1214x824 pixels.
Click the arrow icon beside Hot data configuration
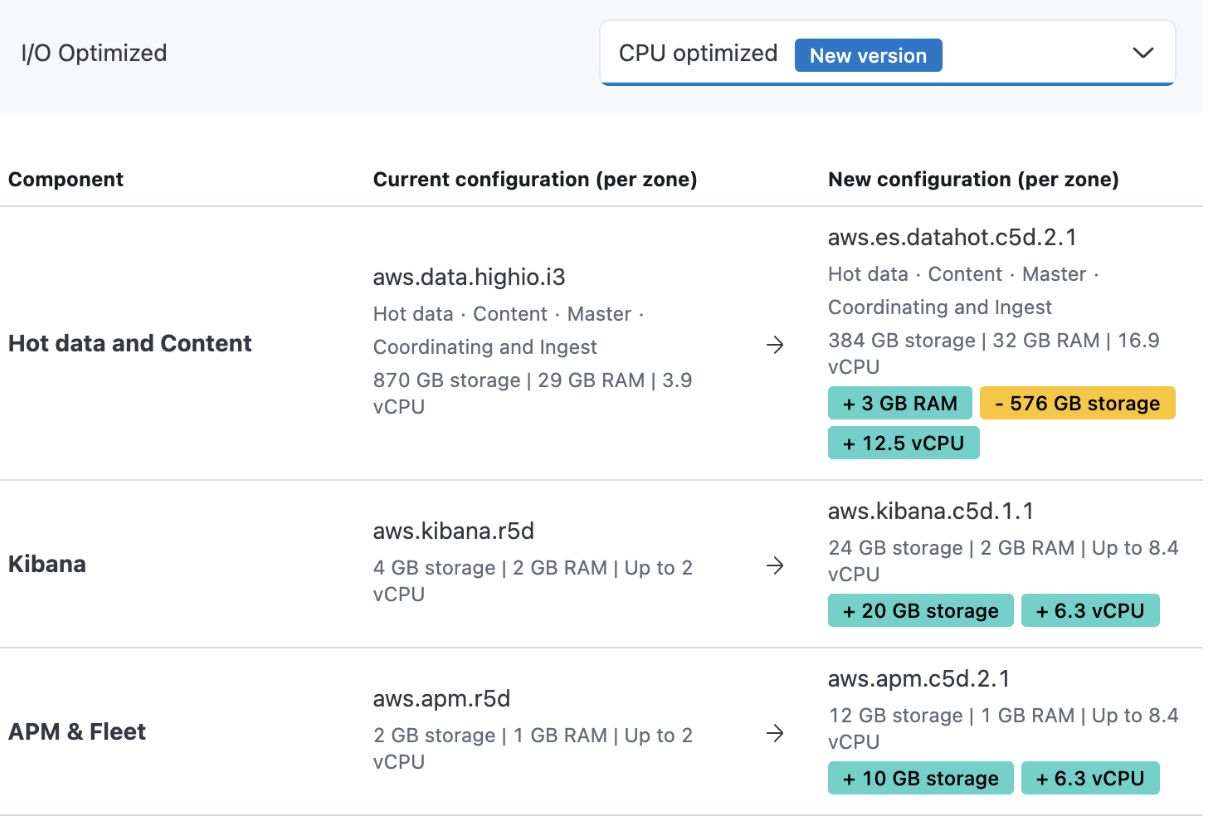[775, 344]
